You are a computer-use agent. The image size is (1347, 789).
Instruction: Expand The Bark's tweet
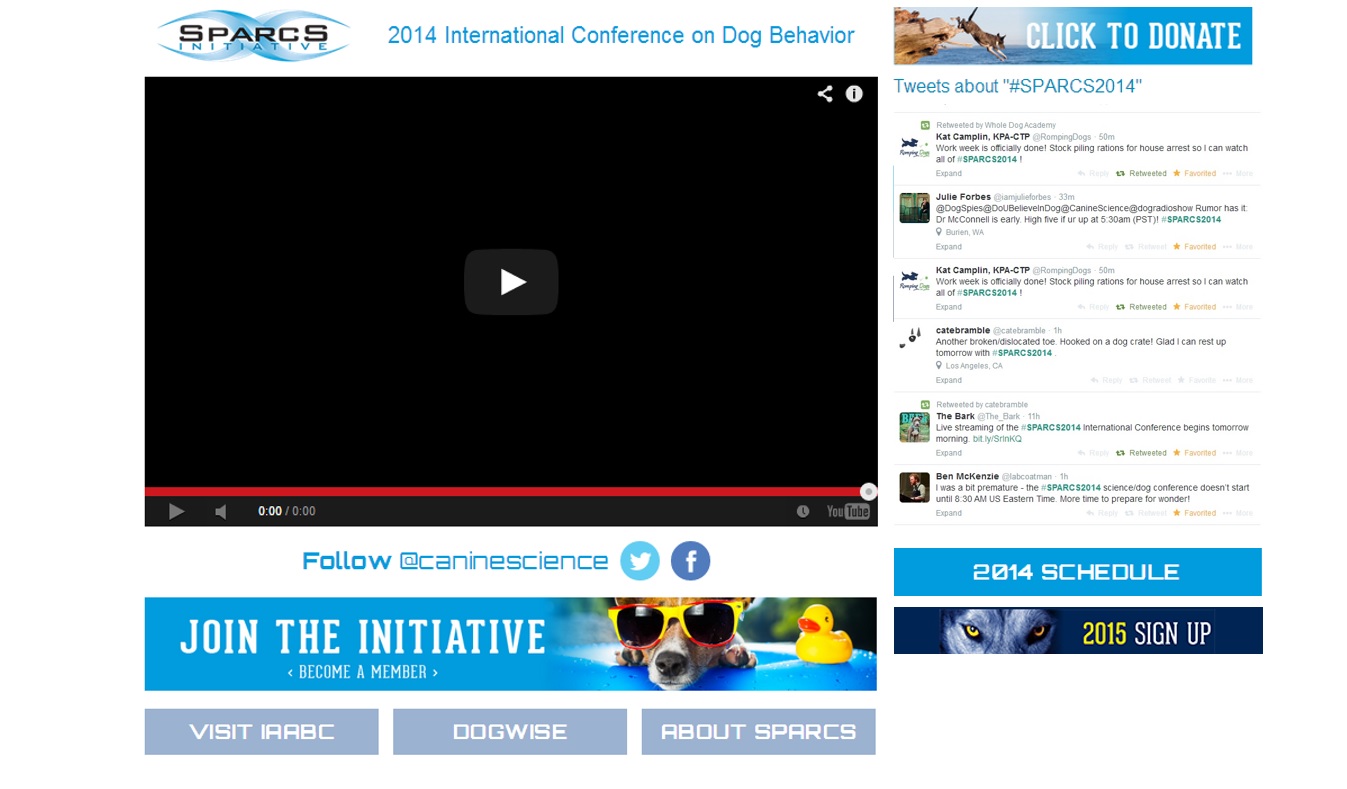click(x=949, y=453)
